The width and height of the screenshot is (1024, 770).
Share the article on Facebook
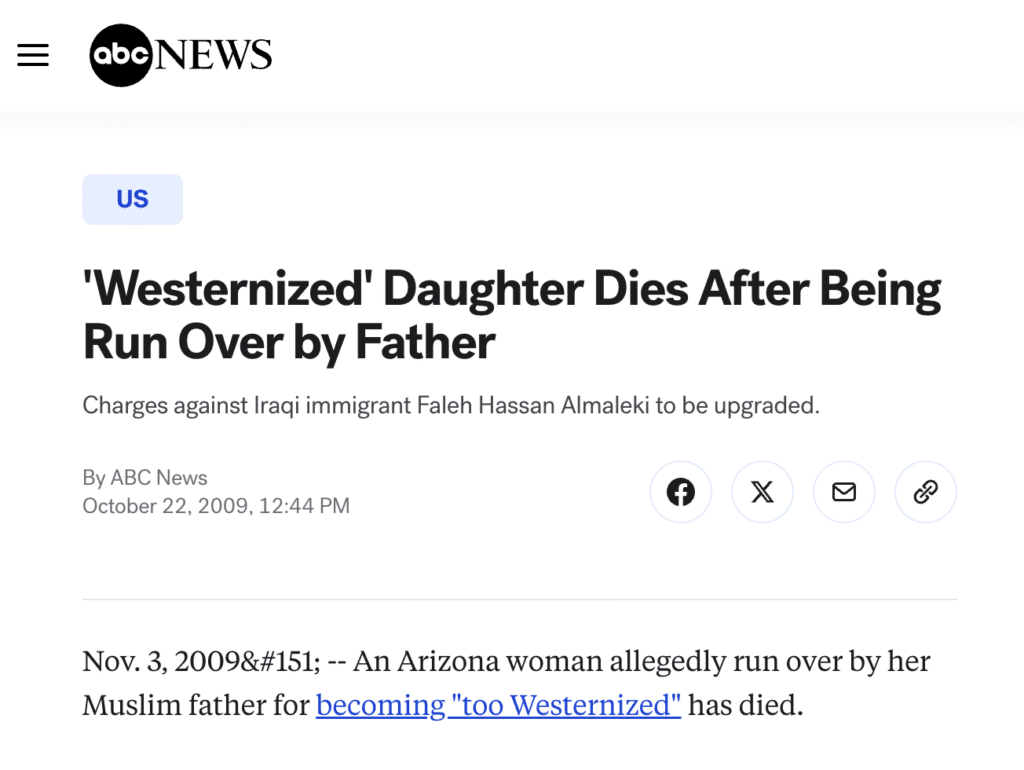point(681,492)
